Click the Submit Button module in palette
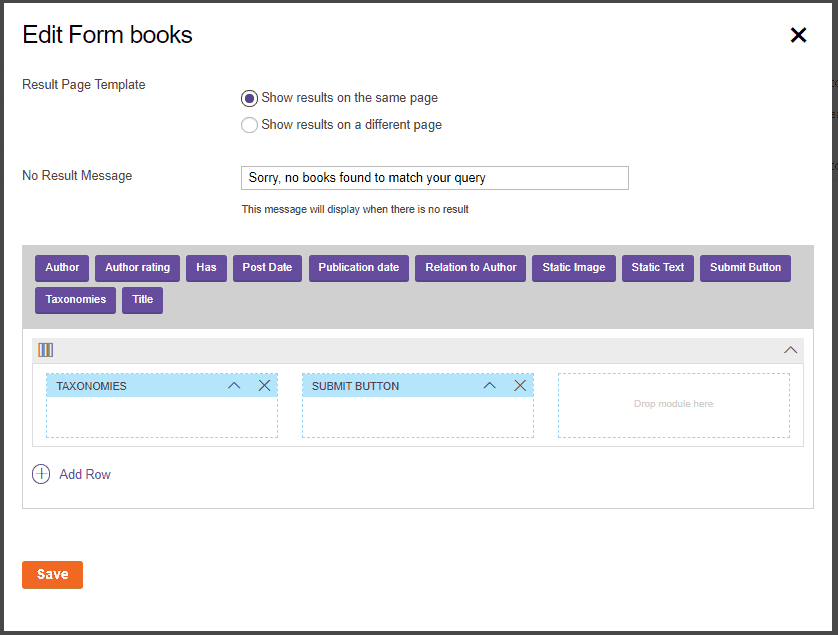Image resolution: width=838 pixels, height=635 pixels. 745,268
